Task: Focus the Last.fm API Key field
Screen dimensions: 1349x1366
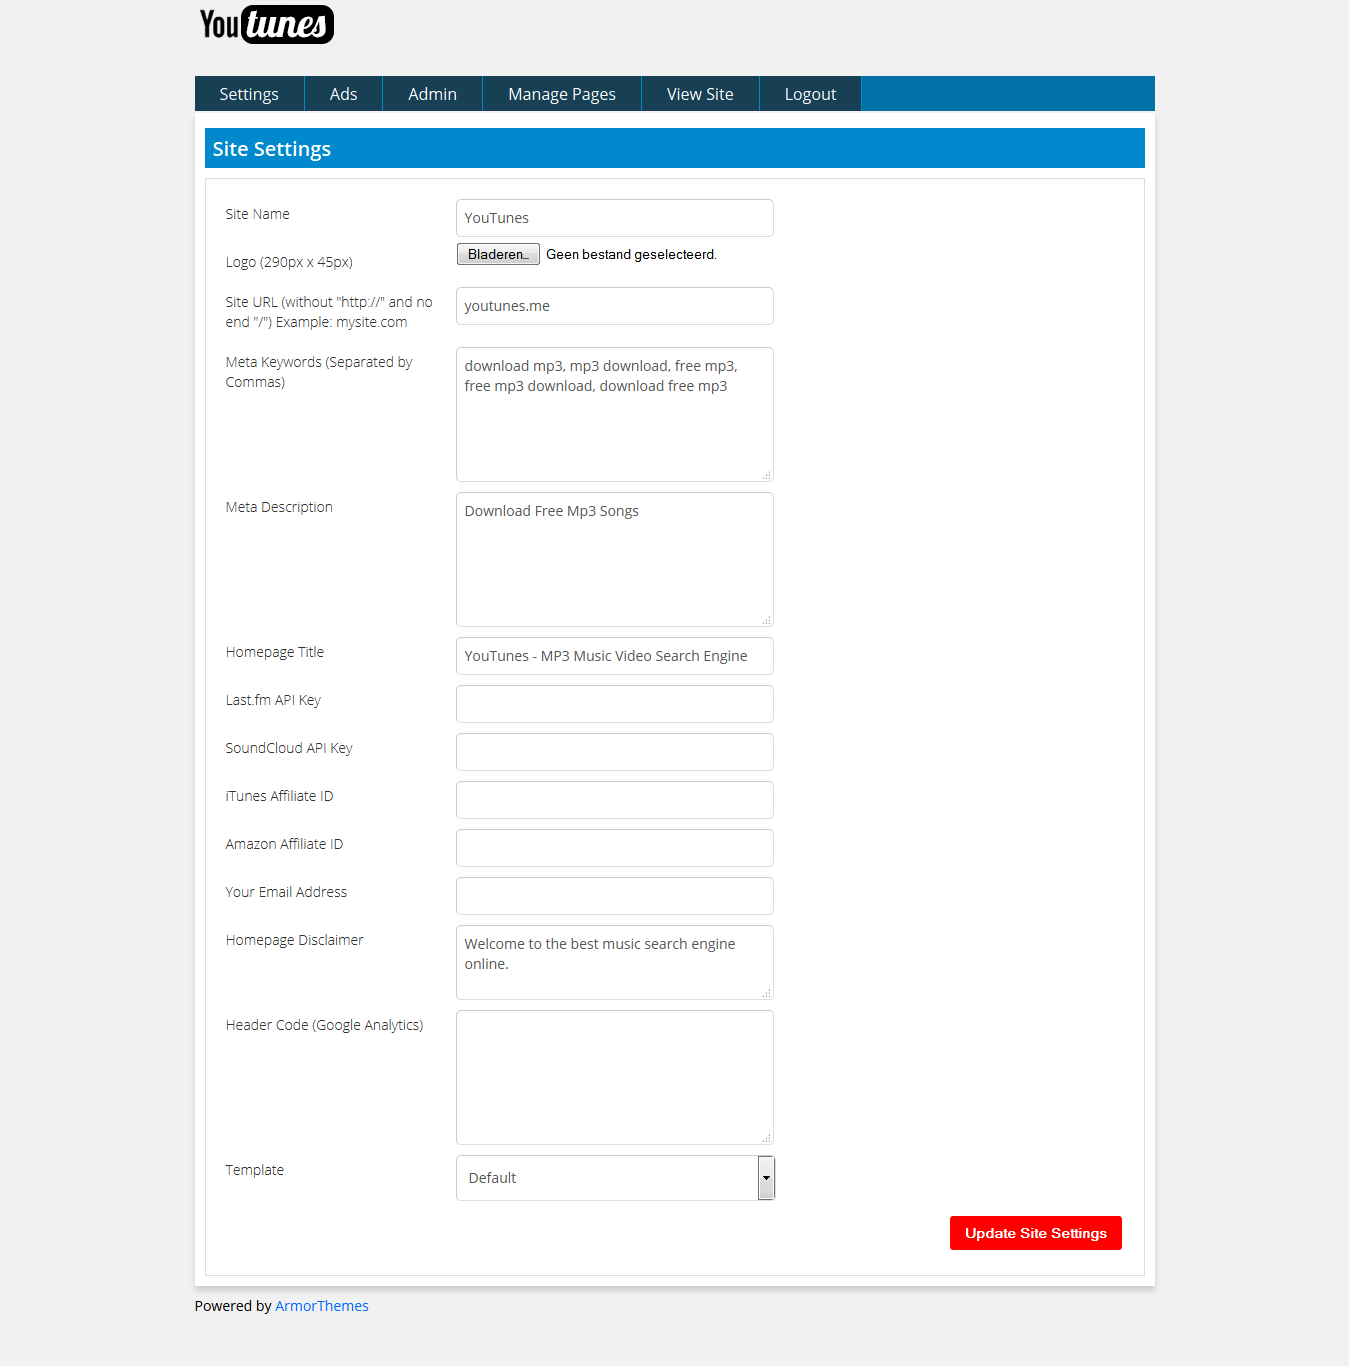Action: tap(615, 704)
